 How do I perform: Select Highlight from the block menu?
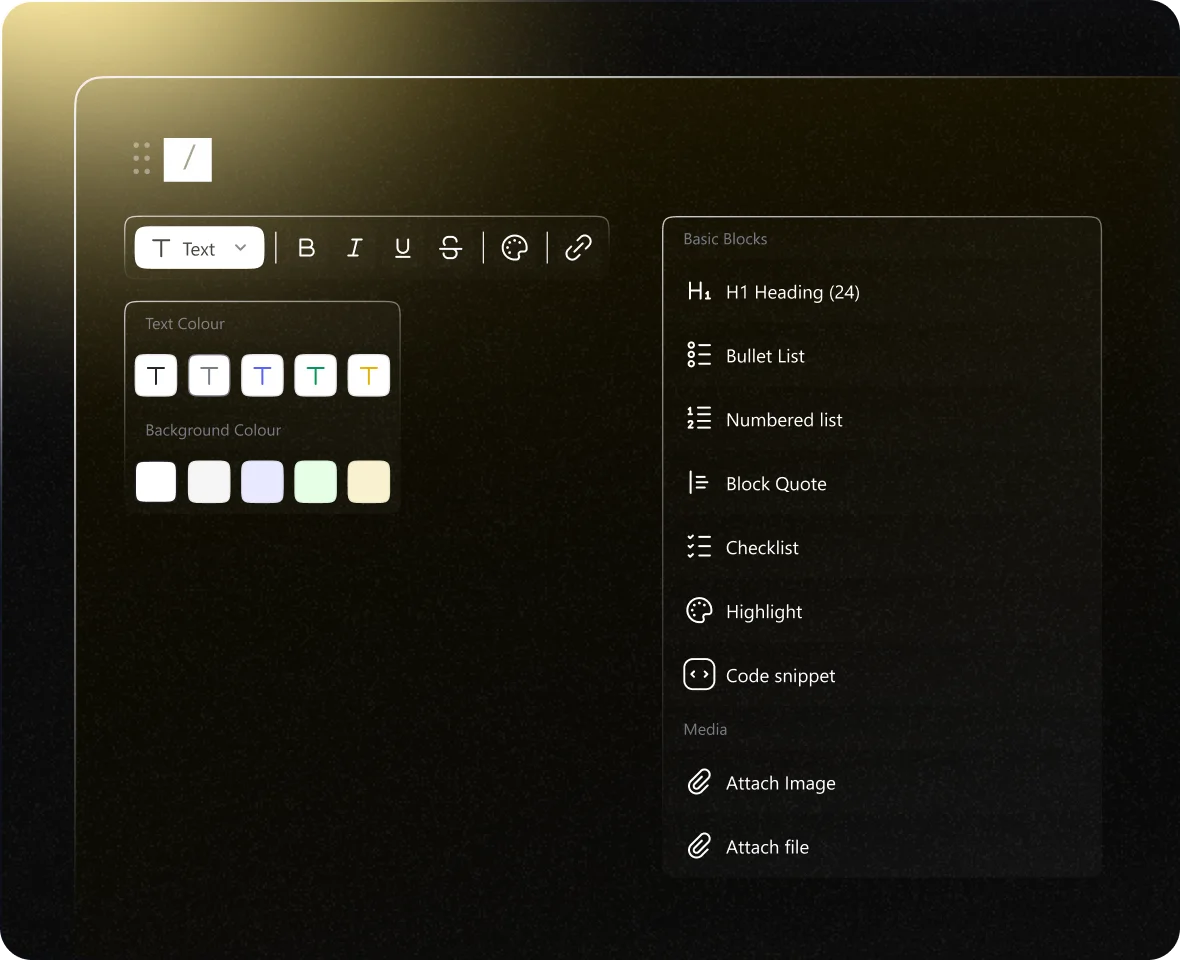point(764,612)
